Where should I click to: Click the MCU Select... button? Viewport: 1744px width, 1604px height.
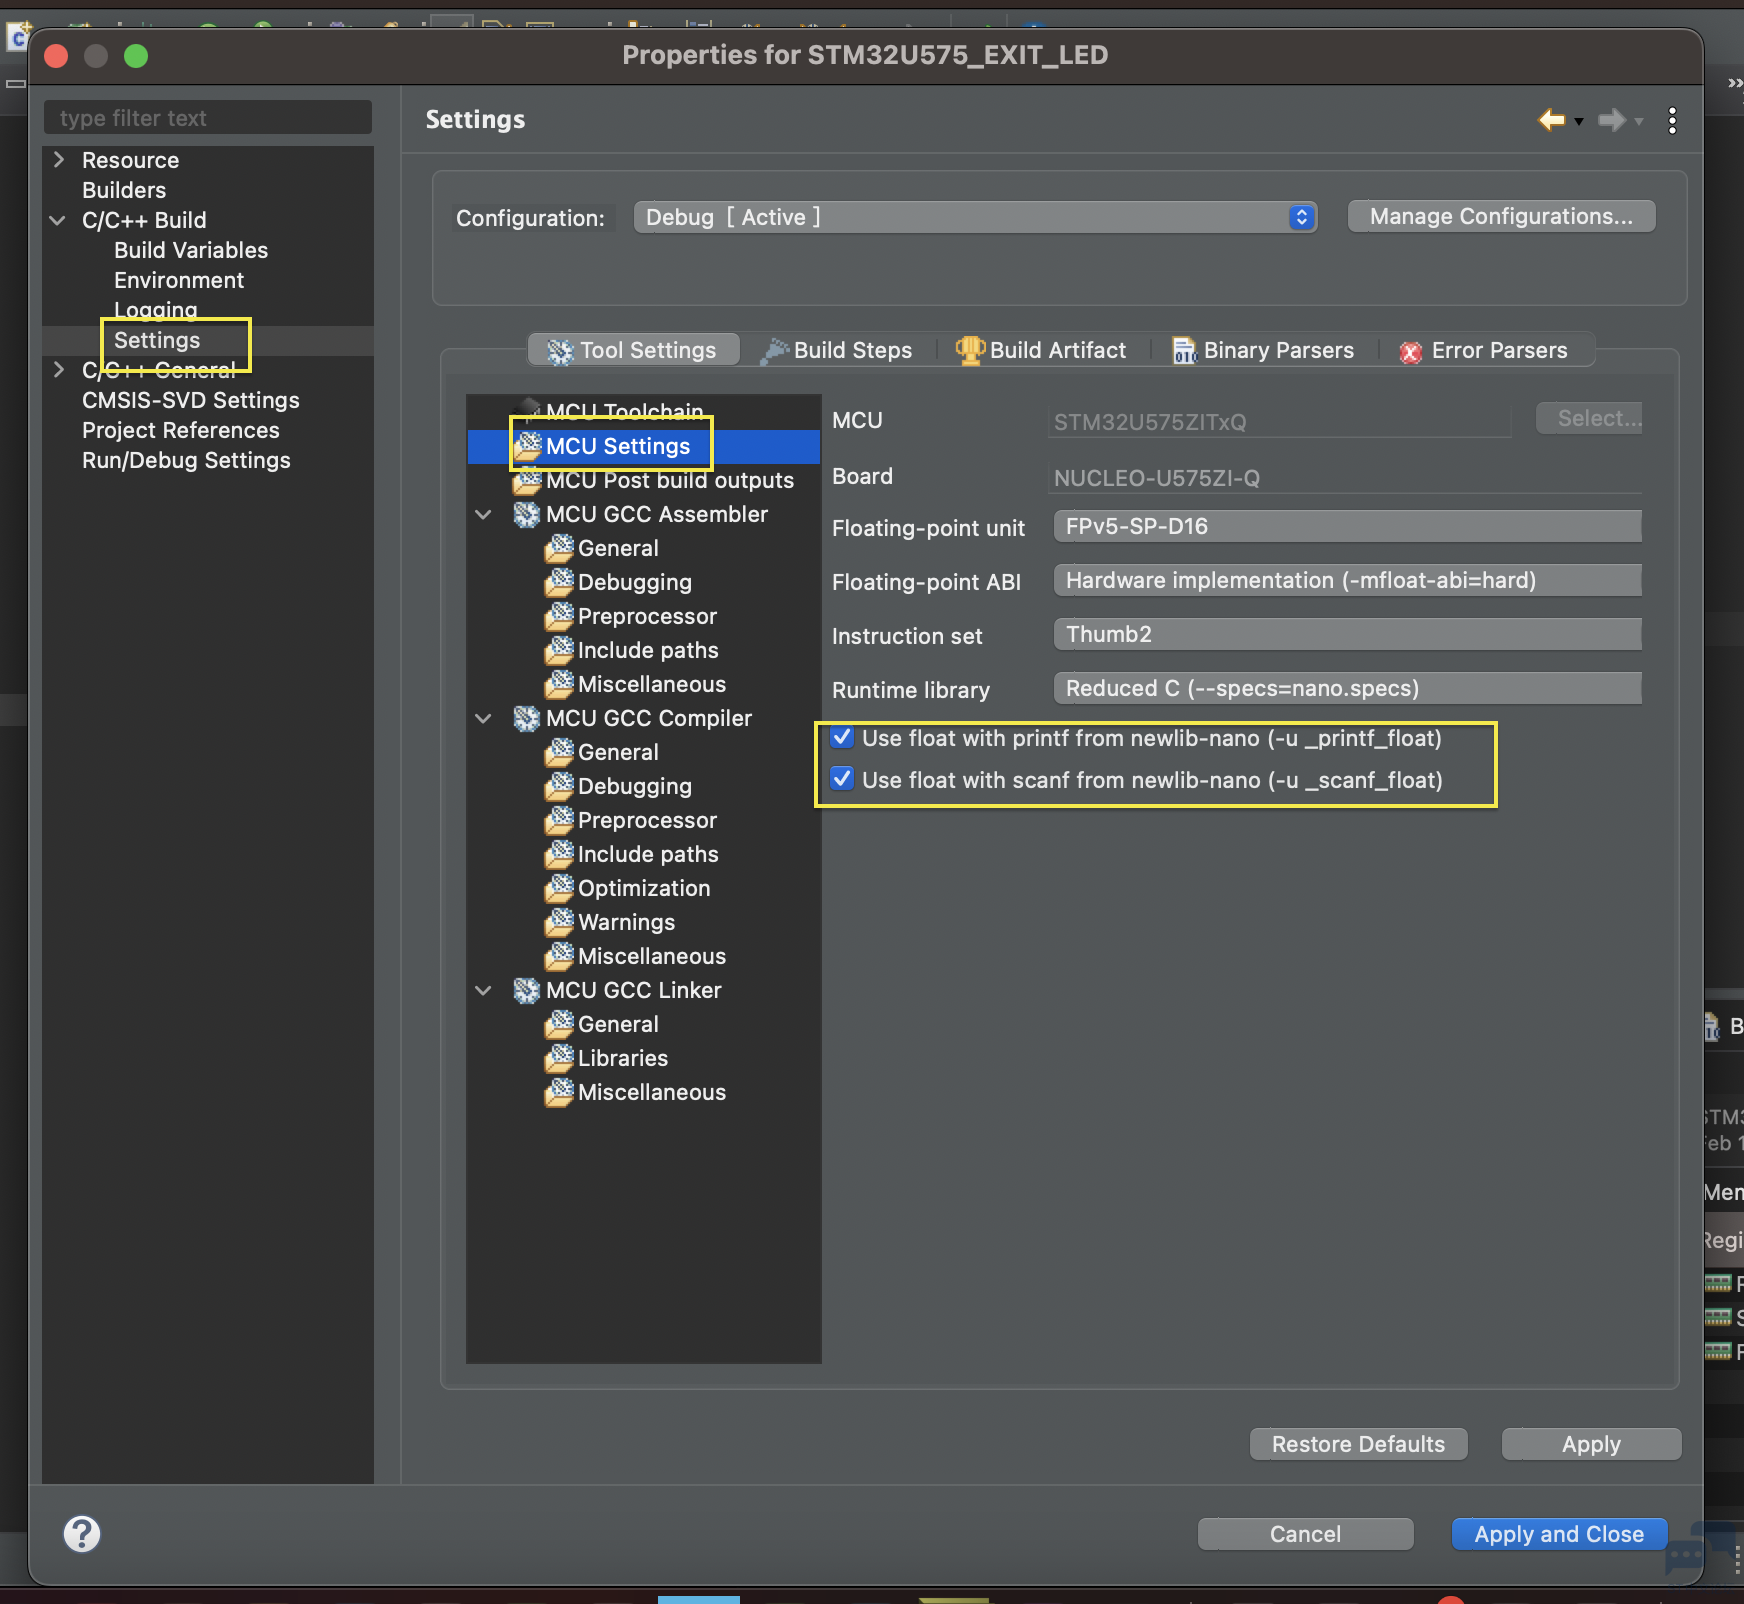(x=1589, y=418)
